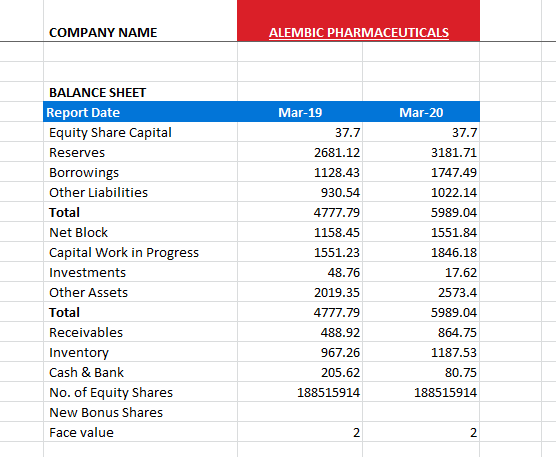
Task: Click the Borrowings row label
Action: 84,173
